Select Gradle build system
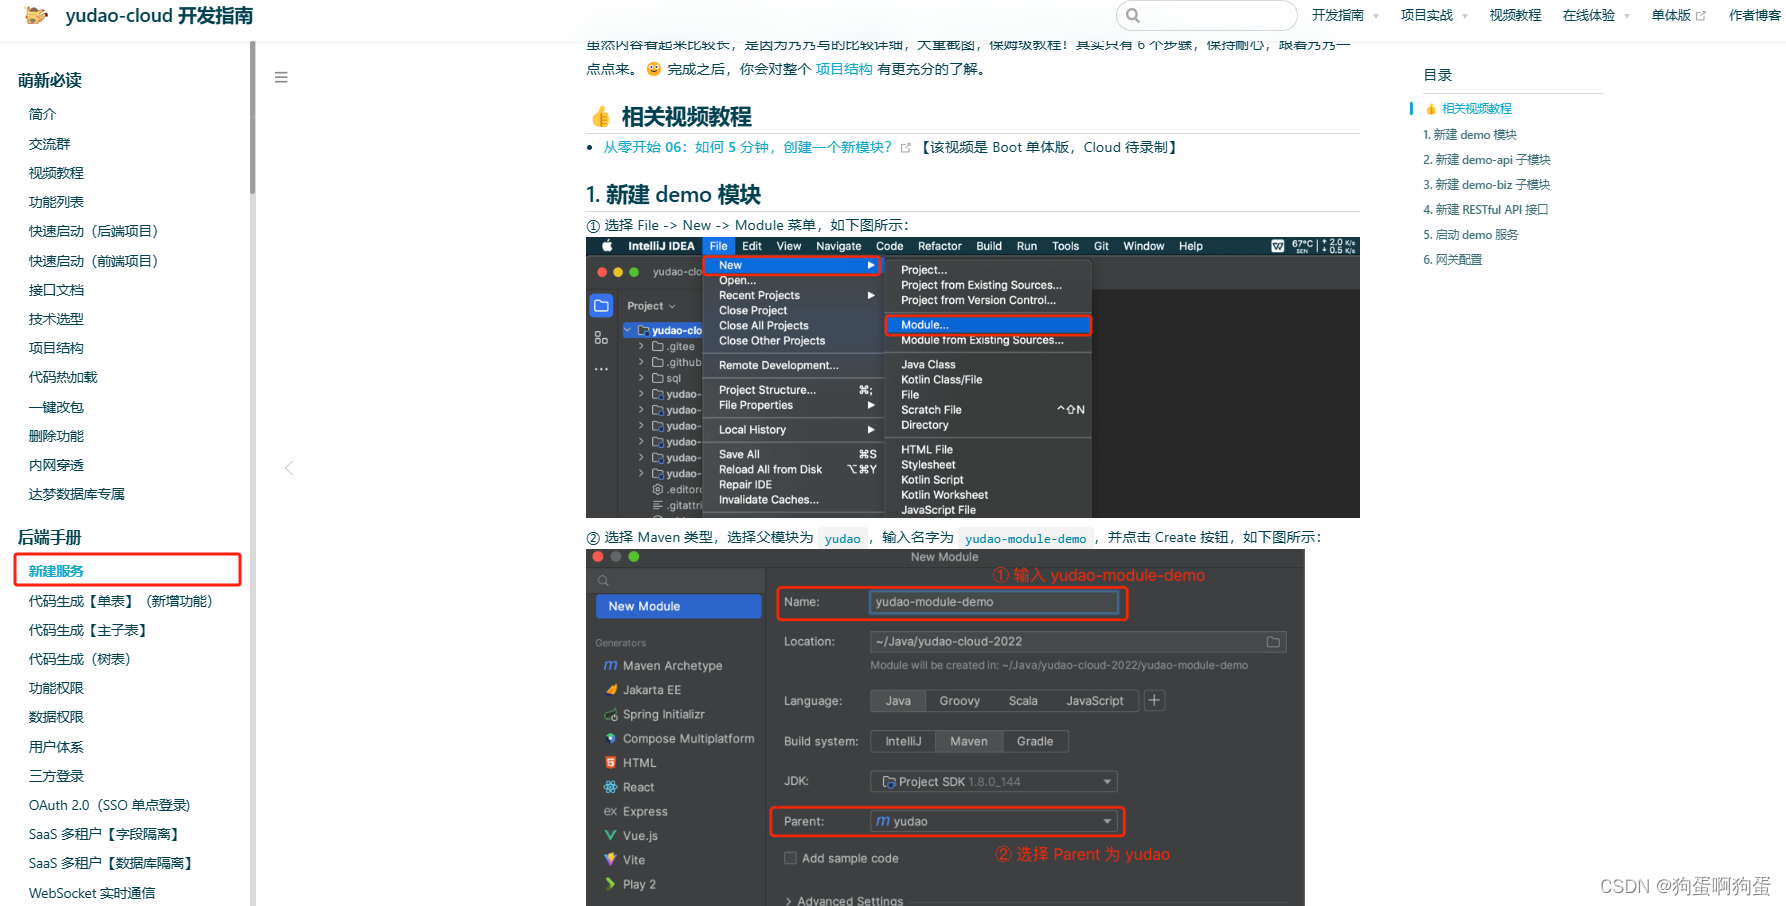Screen dimensions: 1786x906 tap(1035, 742)
